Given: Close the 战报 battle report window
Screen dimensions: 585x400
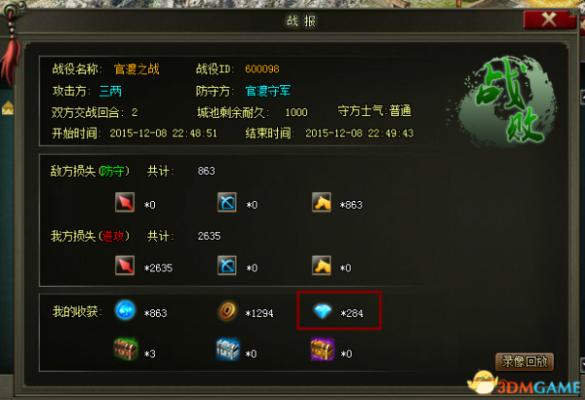Looking at the screenshot, I should click(548, 19).
